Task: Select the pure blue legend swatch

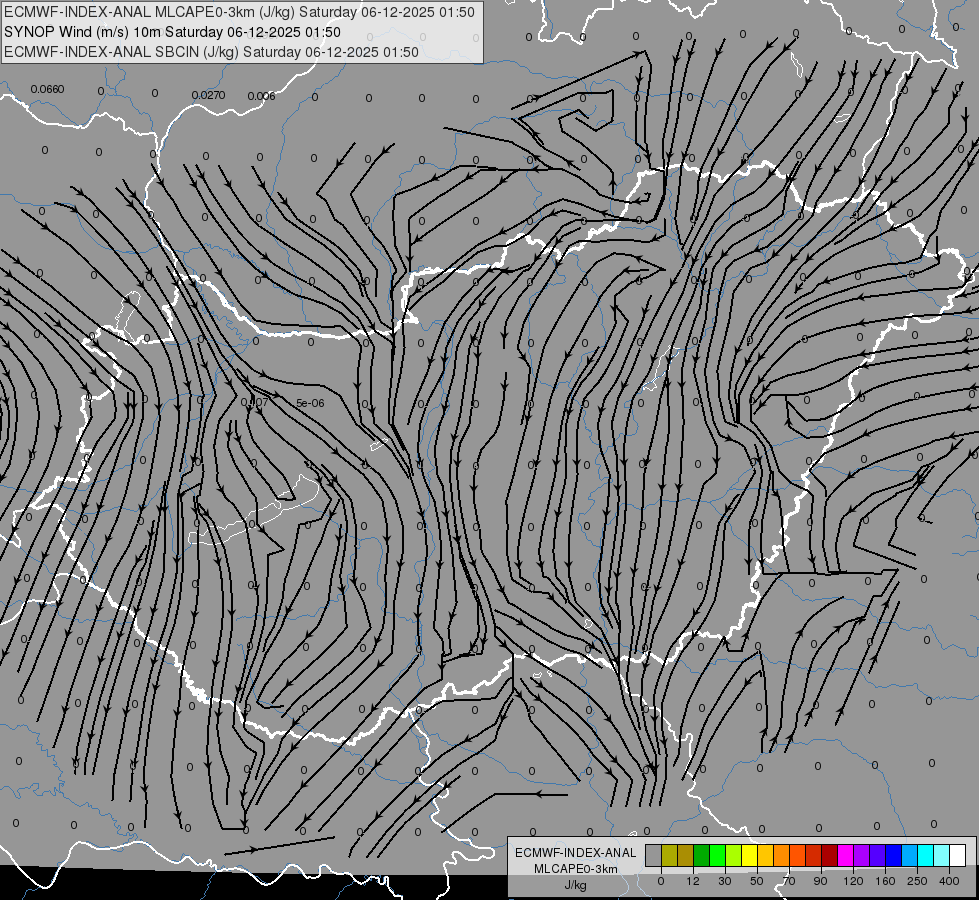Action: click(x=894, y=855)
